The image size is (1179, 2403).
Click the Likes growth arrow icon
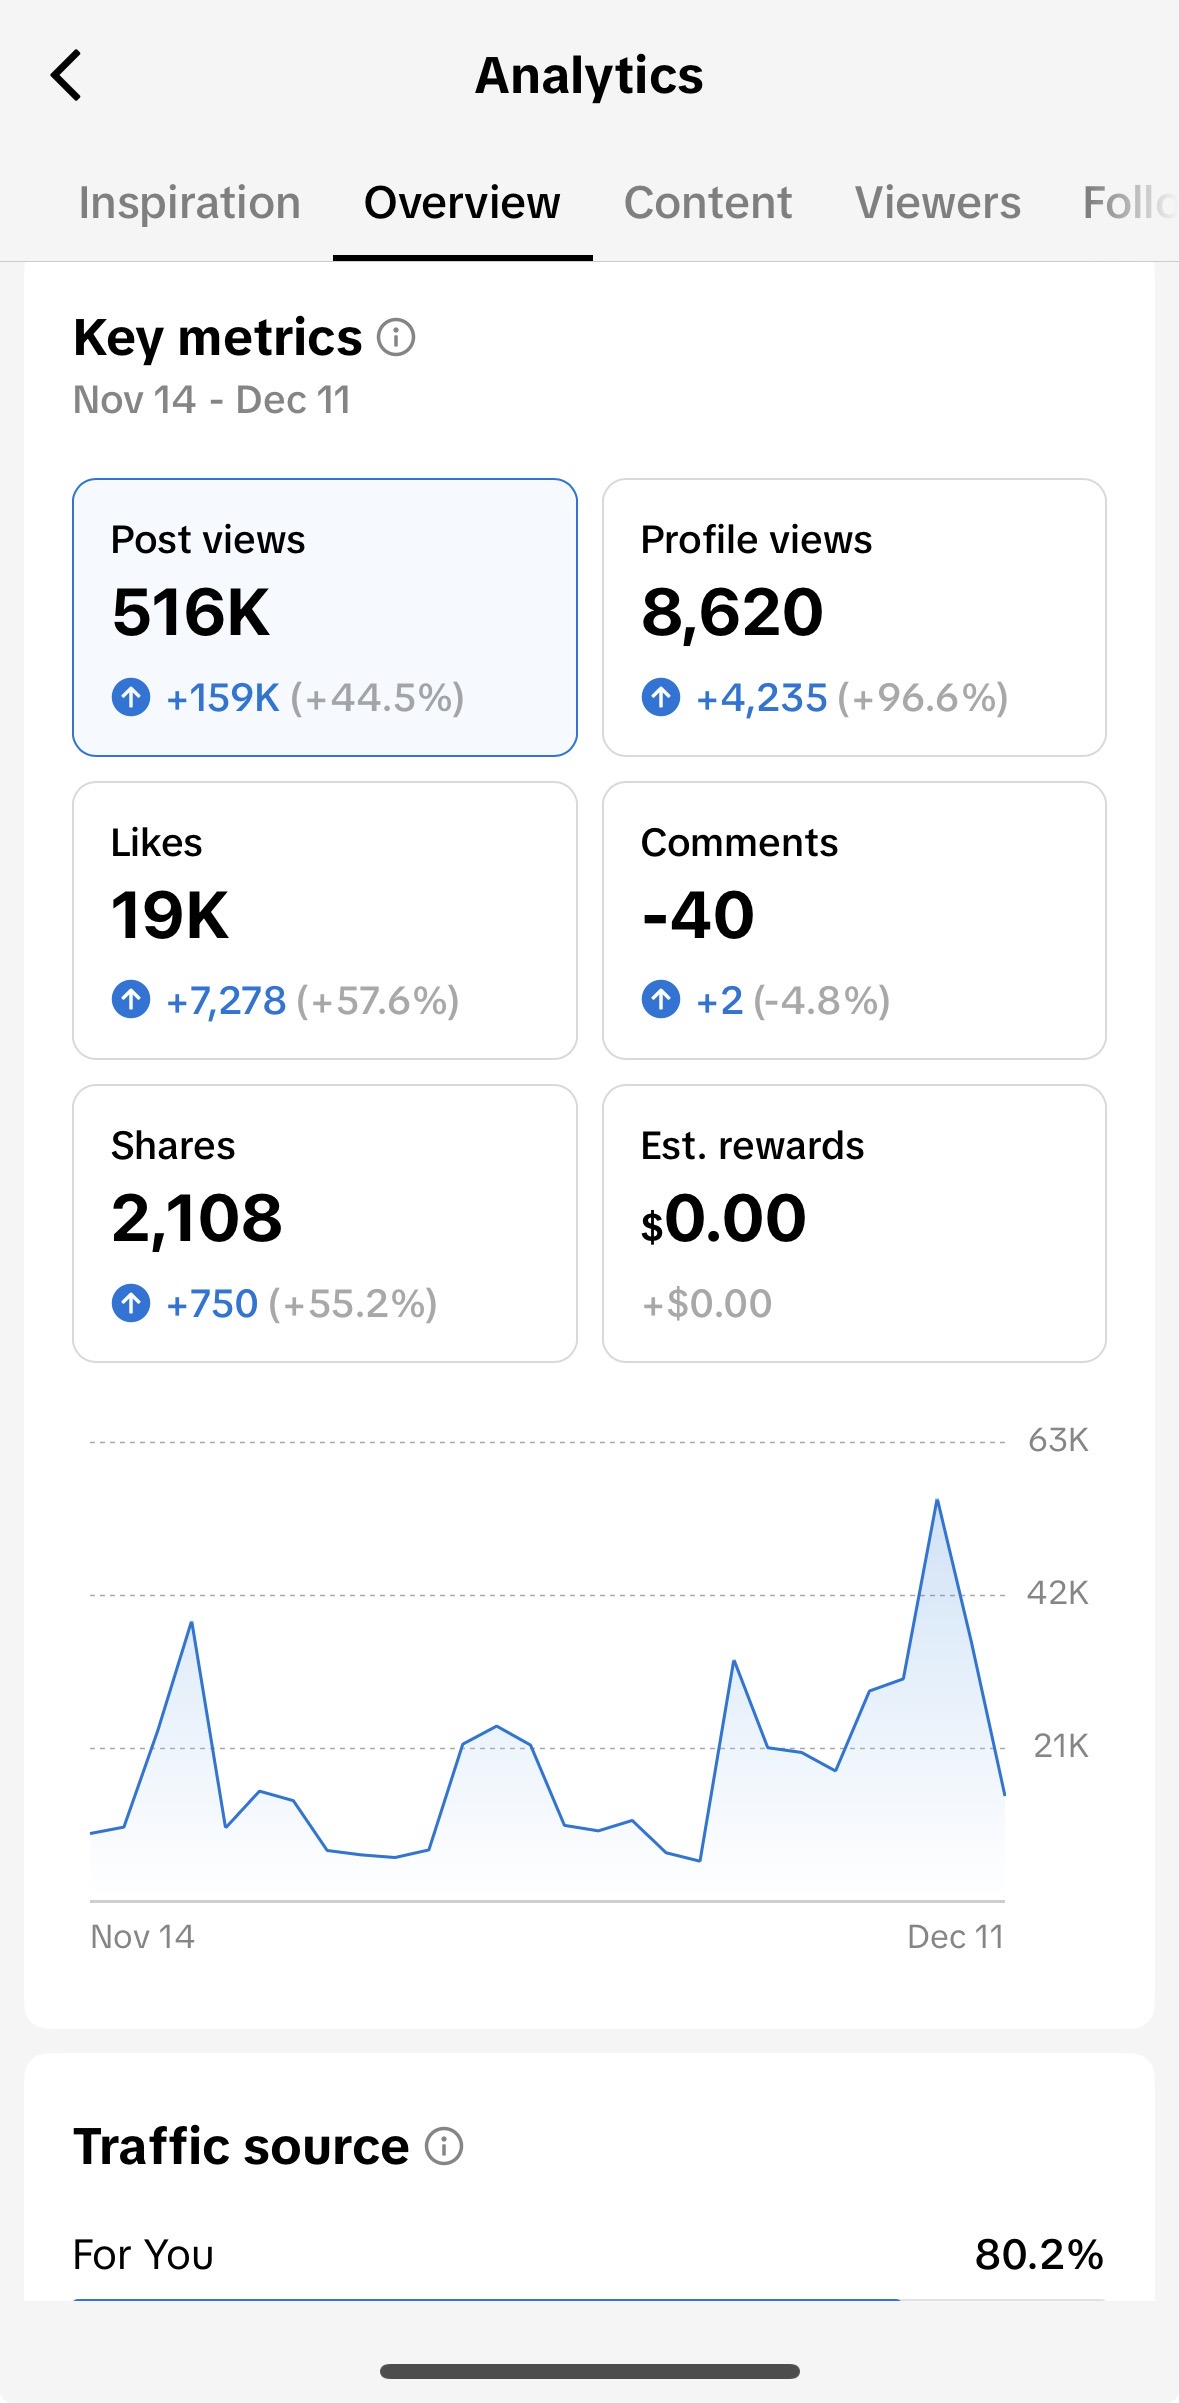point(131,1000)
